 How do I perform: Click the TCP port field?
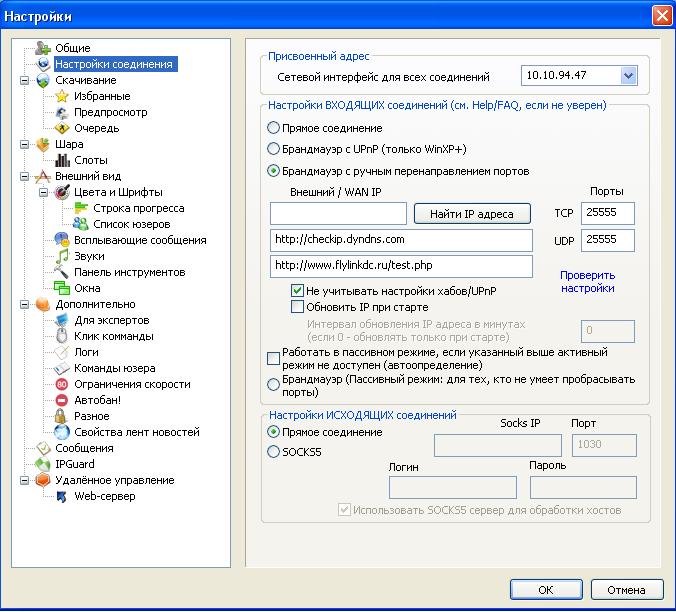607,213
